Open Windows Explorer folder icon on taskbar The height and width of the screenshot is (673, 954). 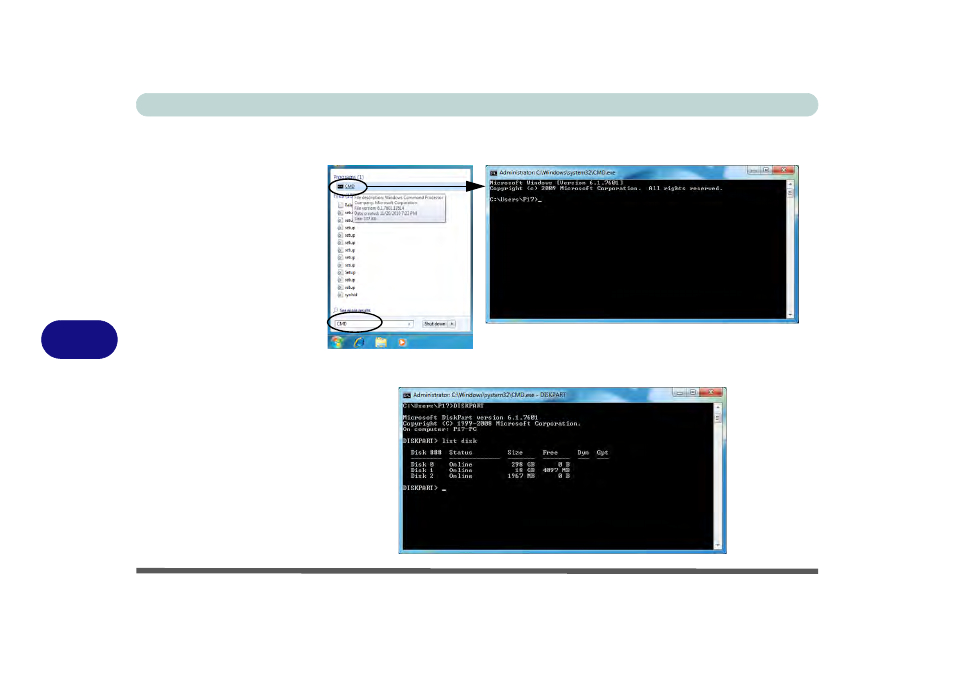(381, 342)
